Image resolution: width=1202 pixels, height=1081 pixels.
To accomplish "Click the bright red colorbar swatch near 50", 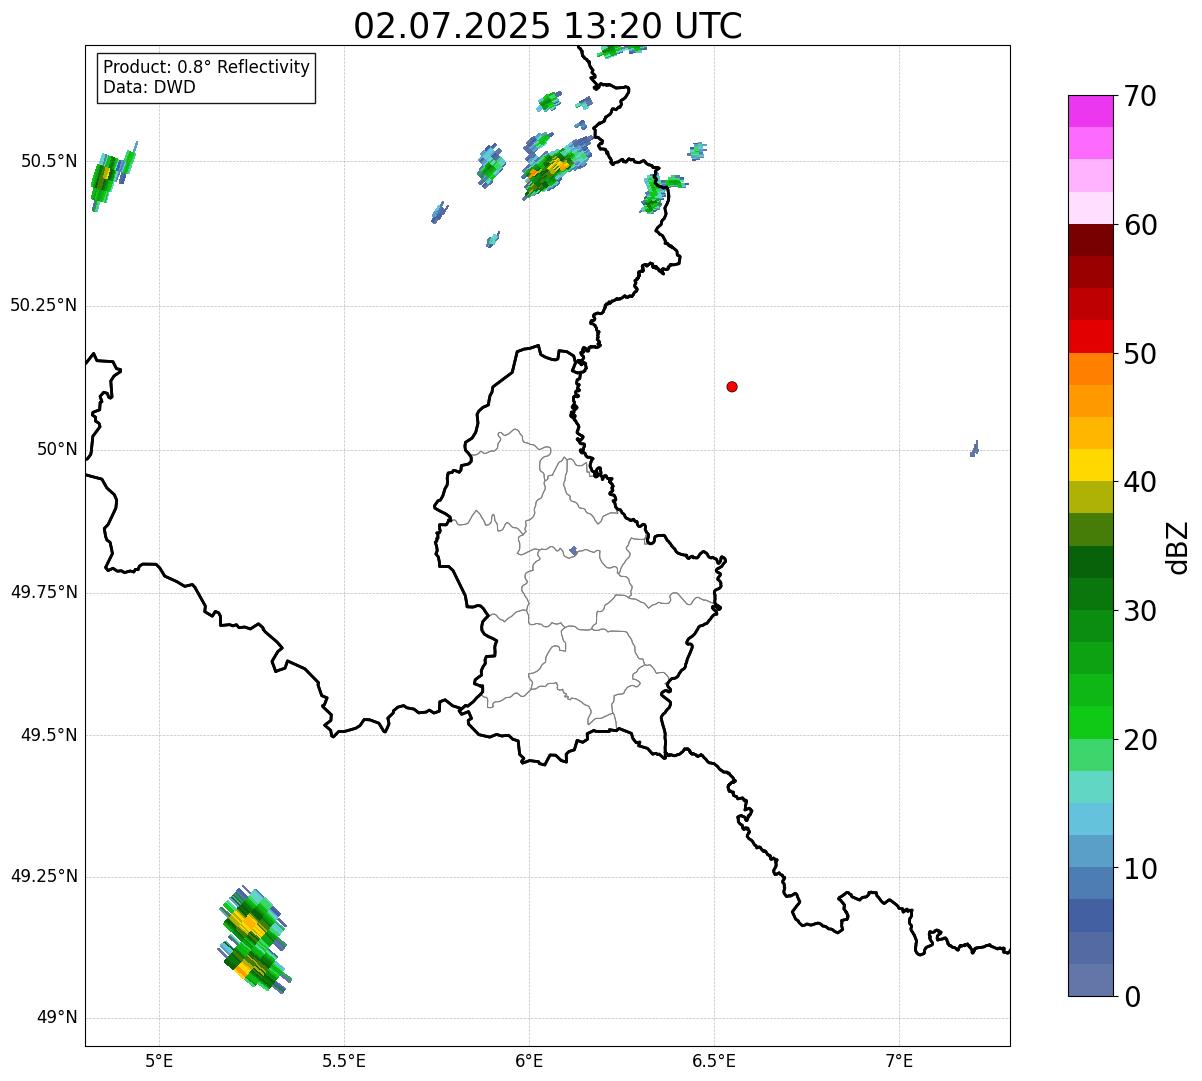I will [1091, 336].
